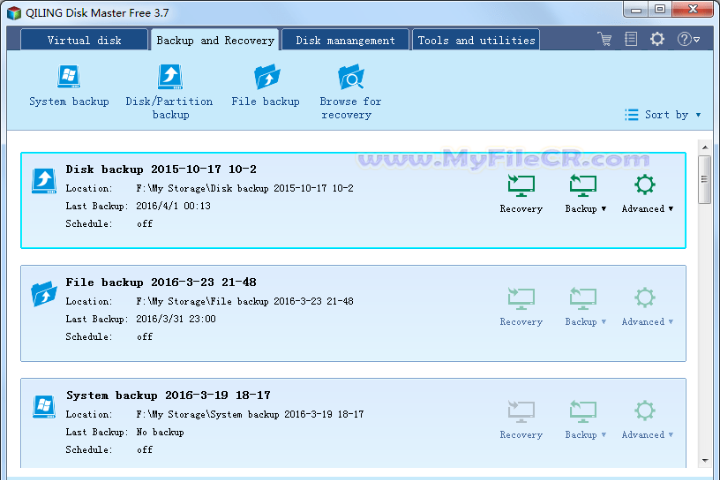Open Backup menu for Disk backup 2015-10-17
The height and width of the screenshot is (480, 720).
585,193
